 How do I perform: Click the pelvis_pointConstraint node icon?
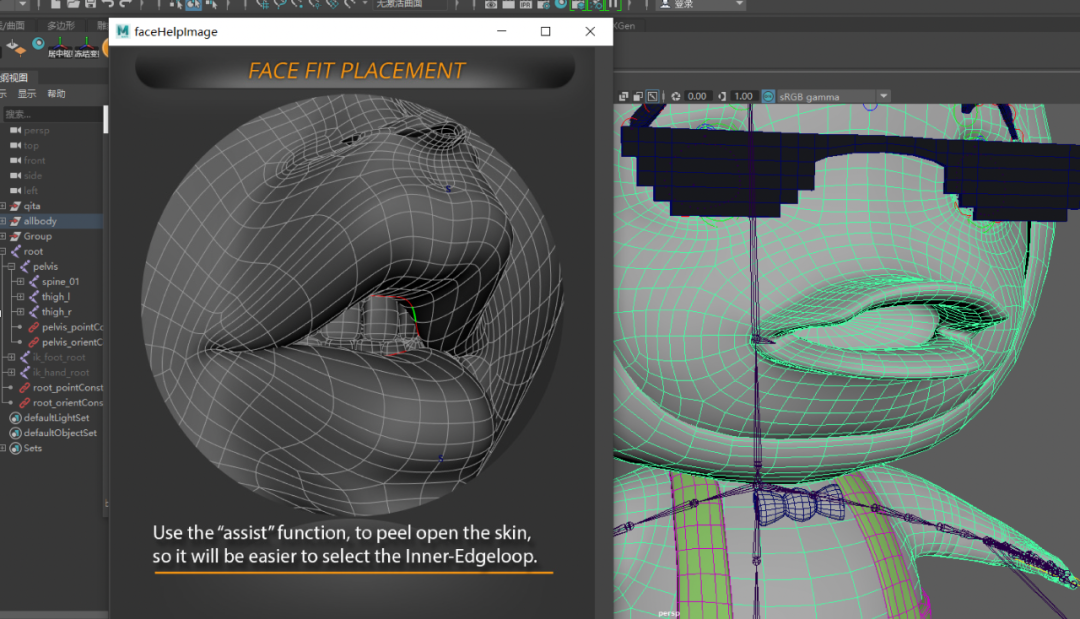tap(33, 327)
